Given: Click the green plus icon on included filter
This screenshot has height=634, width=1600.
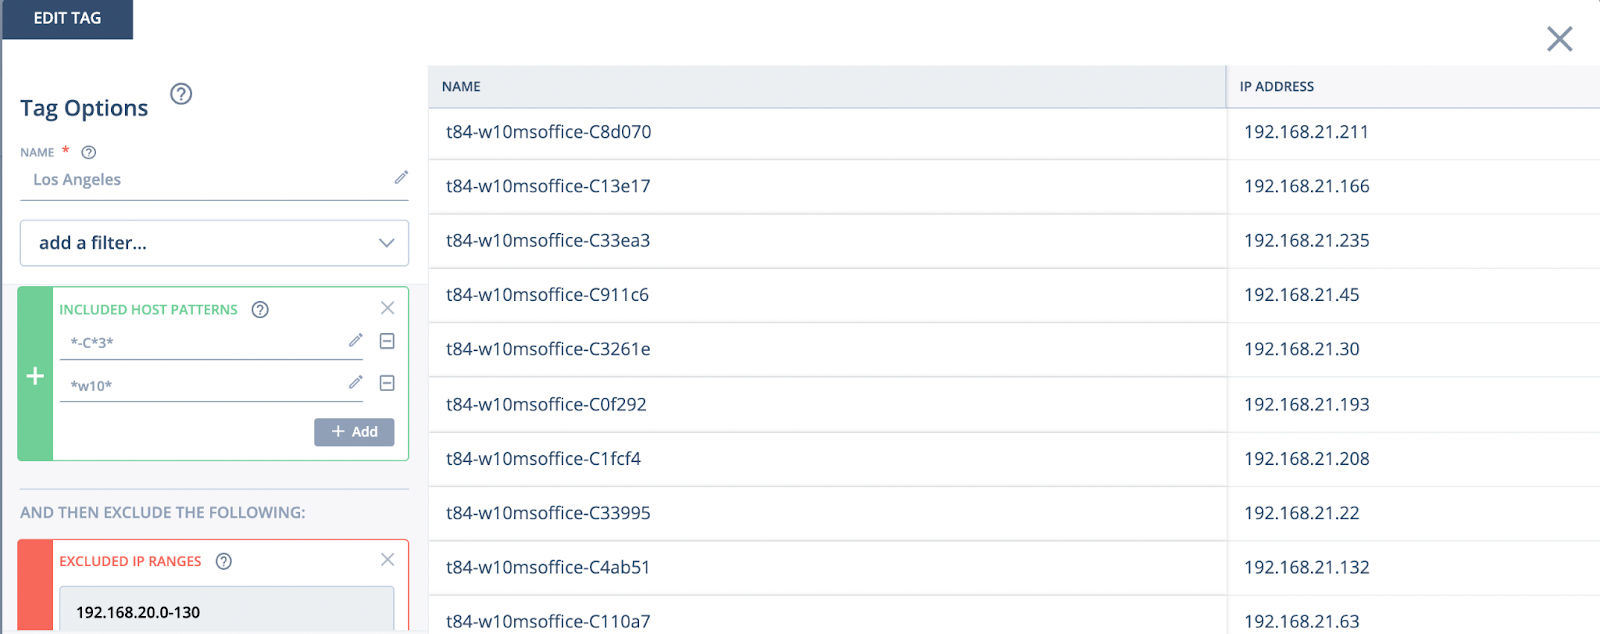Looking at the screenshot, I should [35, 376].
